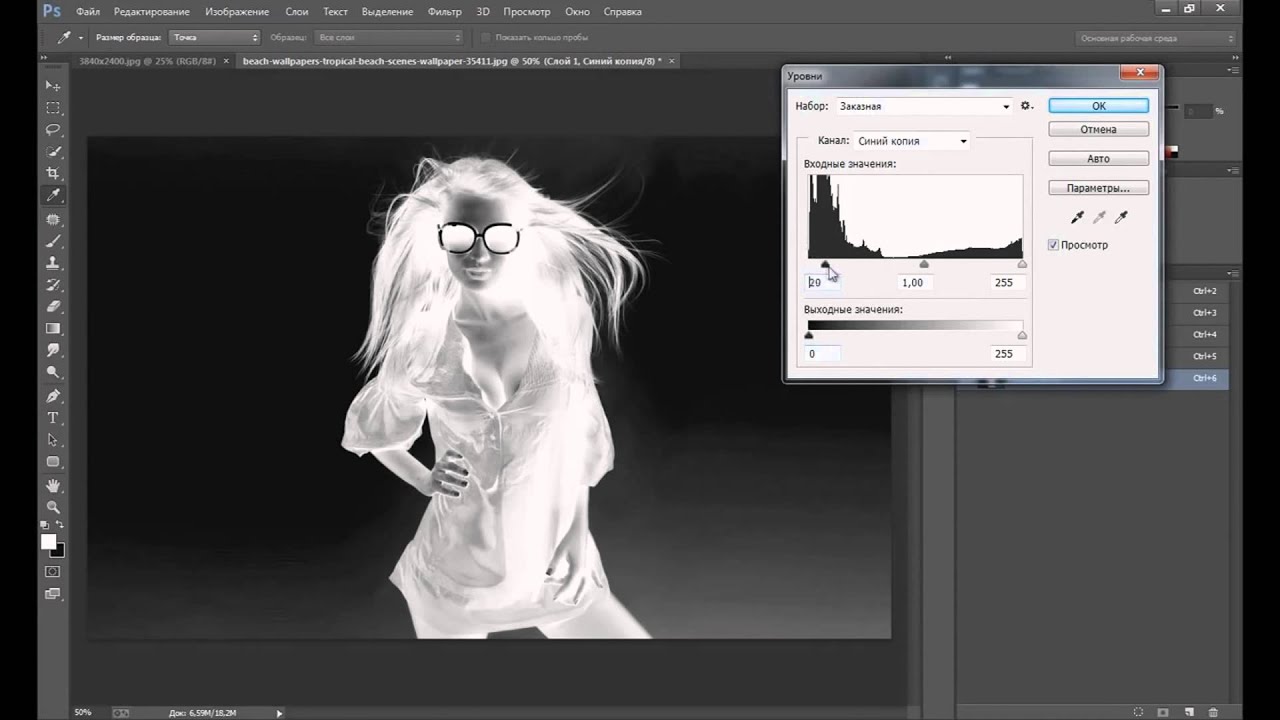The image size is (1280, 720).
Task: Select the Rectangular Marquee tool
Action: (x=53, y=108)
